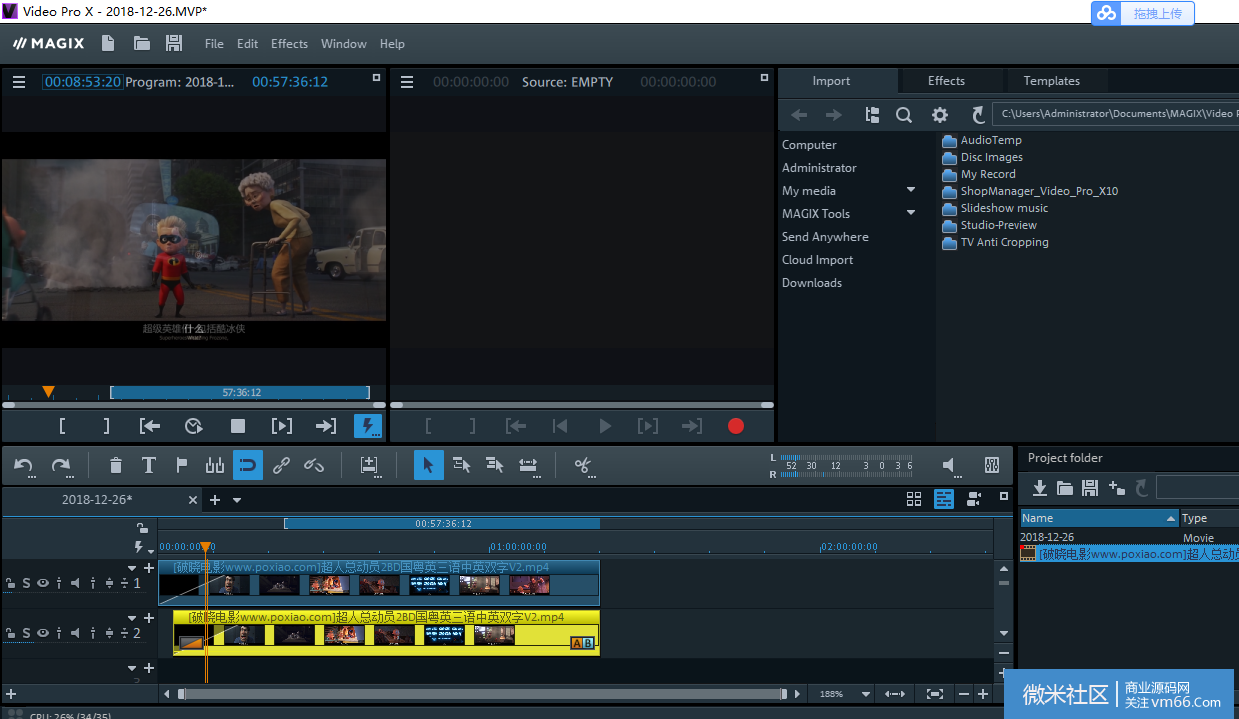Open the Window menu
The image size is (1239, 719).
tap(343, 43)
